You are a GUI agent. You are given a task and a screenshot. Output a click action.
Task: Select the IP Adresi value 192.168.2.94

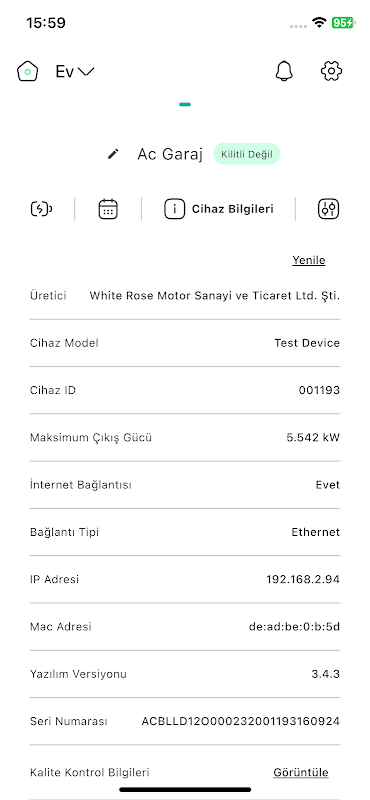[x=303, y=580]
